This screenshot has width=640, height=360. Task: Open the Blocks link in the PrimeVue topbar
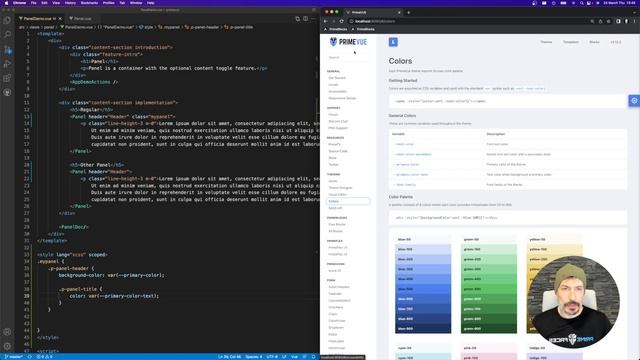pyautogui.click(x=595, y=42)
